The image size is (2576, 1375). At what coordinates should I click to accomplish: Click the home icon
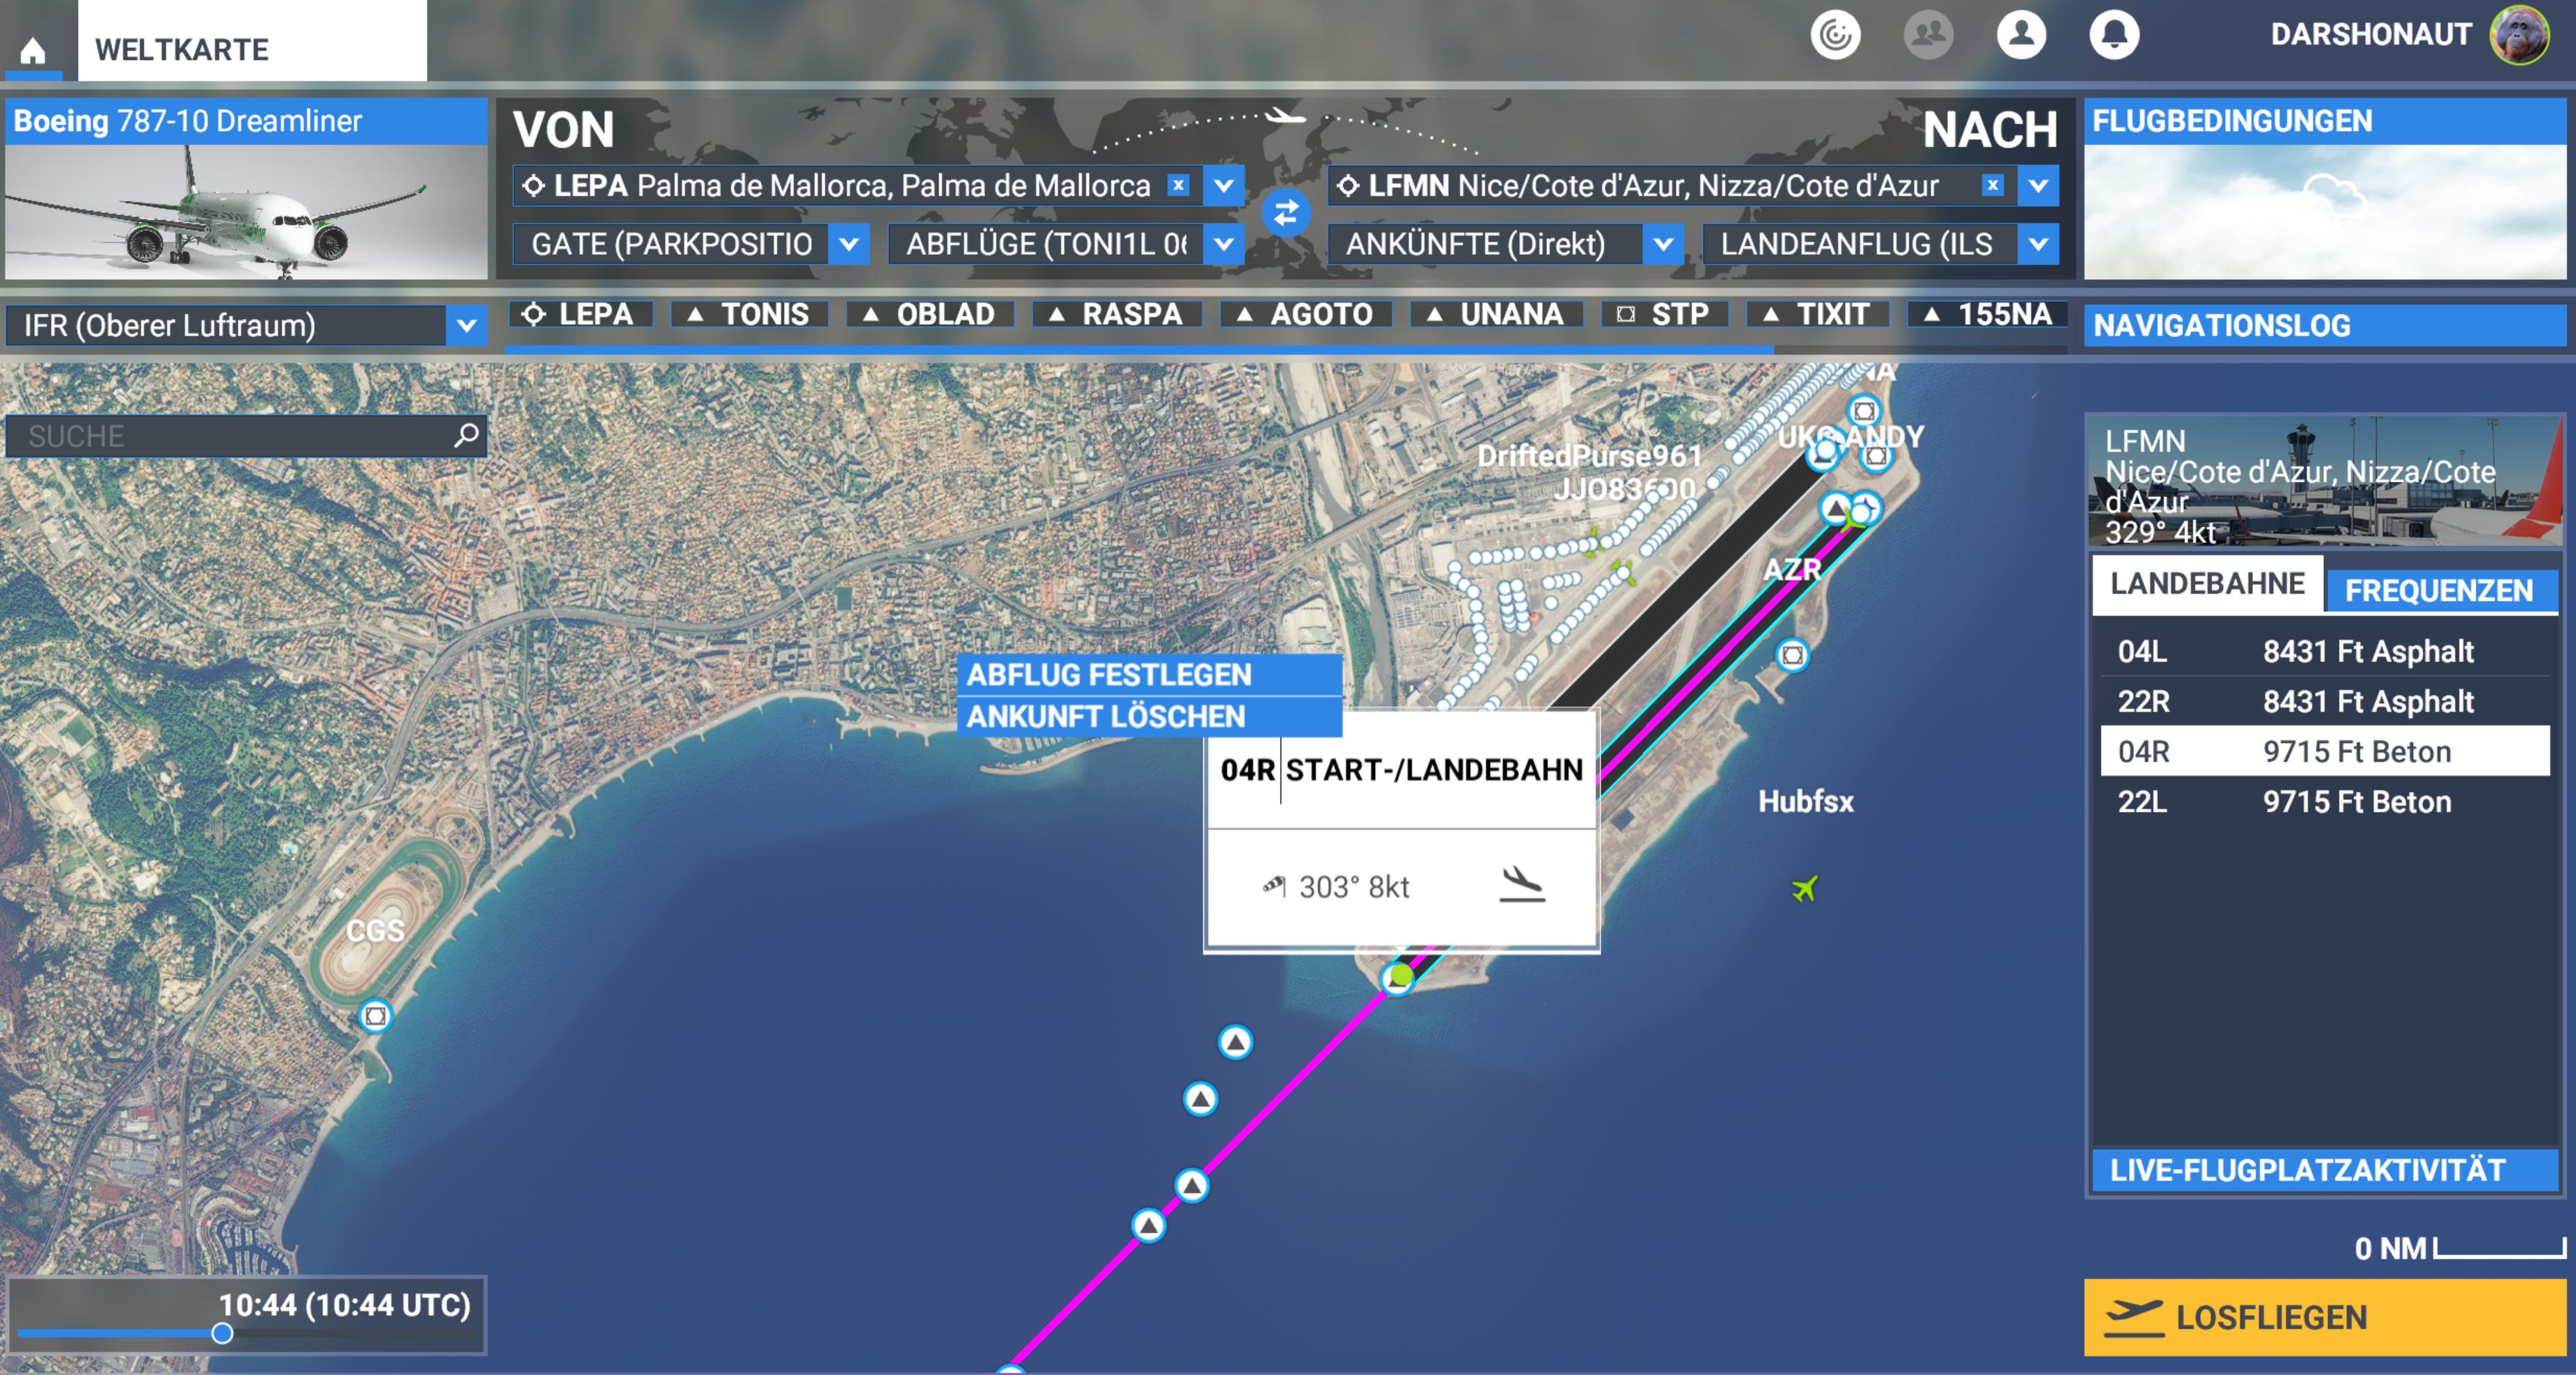33,50
